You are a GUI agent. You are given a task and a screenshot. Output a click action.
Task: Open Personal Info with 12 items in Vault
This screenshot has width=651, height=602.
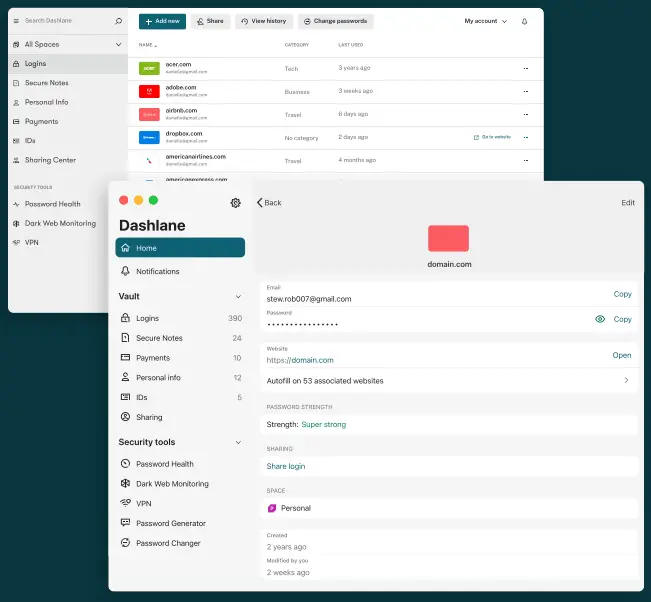181,377
